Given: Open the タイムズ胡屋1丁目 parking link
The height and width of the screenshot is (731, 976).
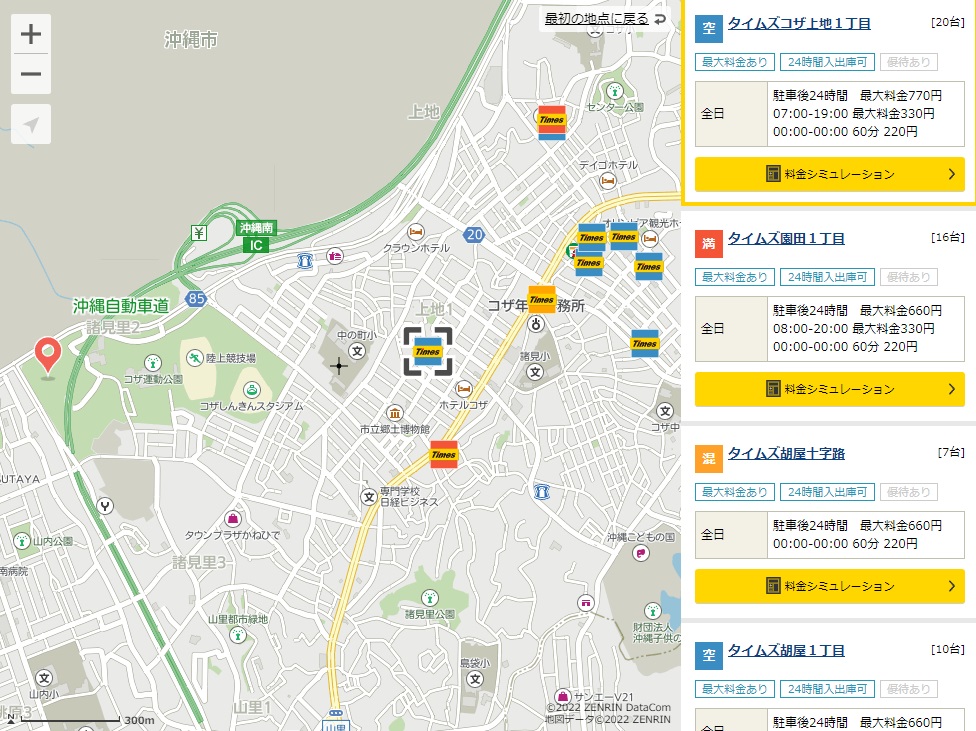Looking at the screenshot, I should click(x=786, y=650).
